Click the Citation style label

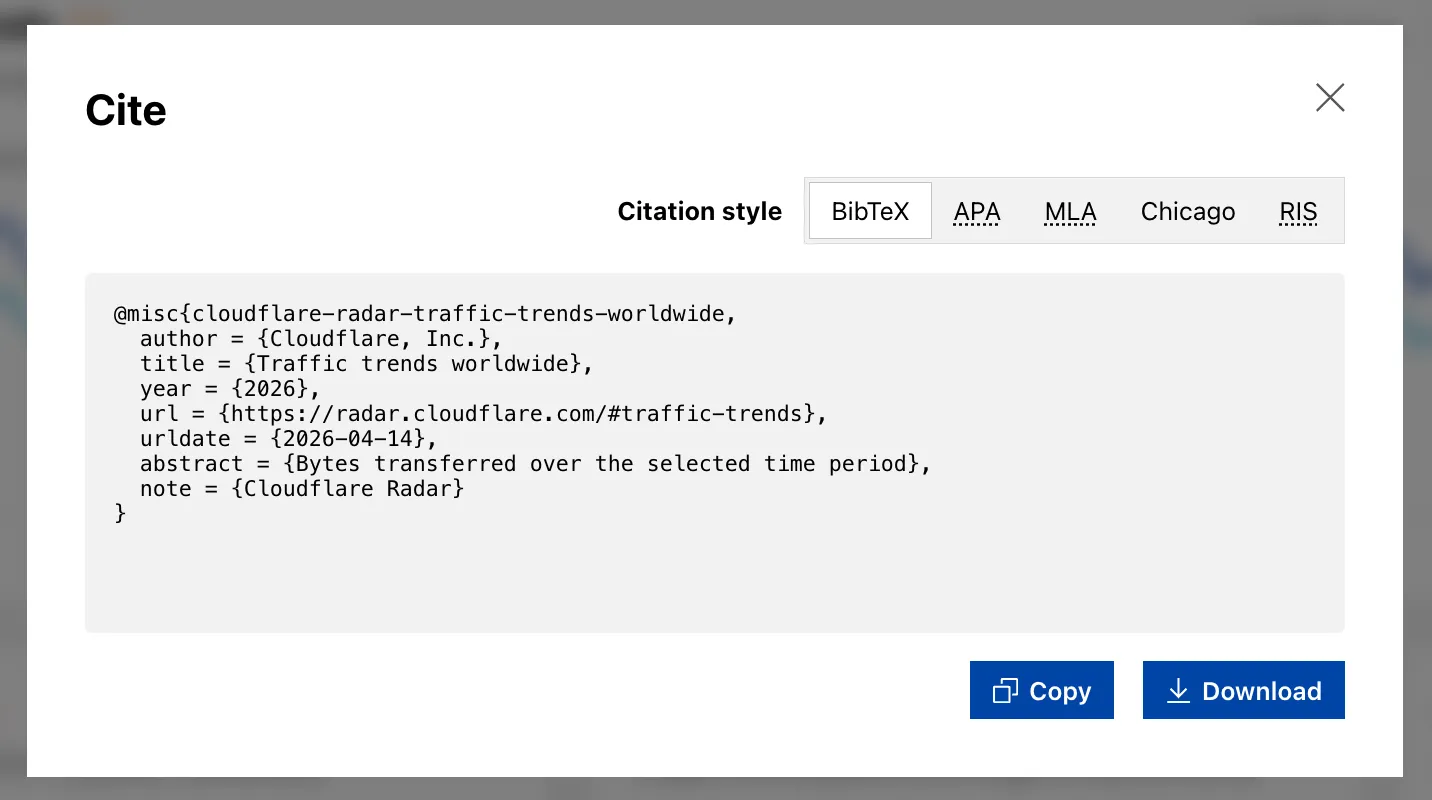pos(699,211)
